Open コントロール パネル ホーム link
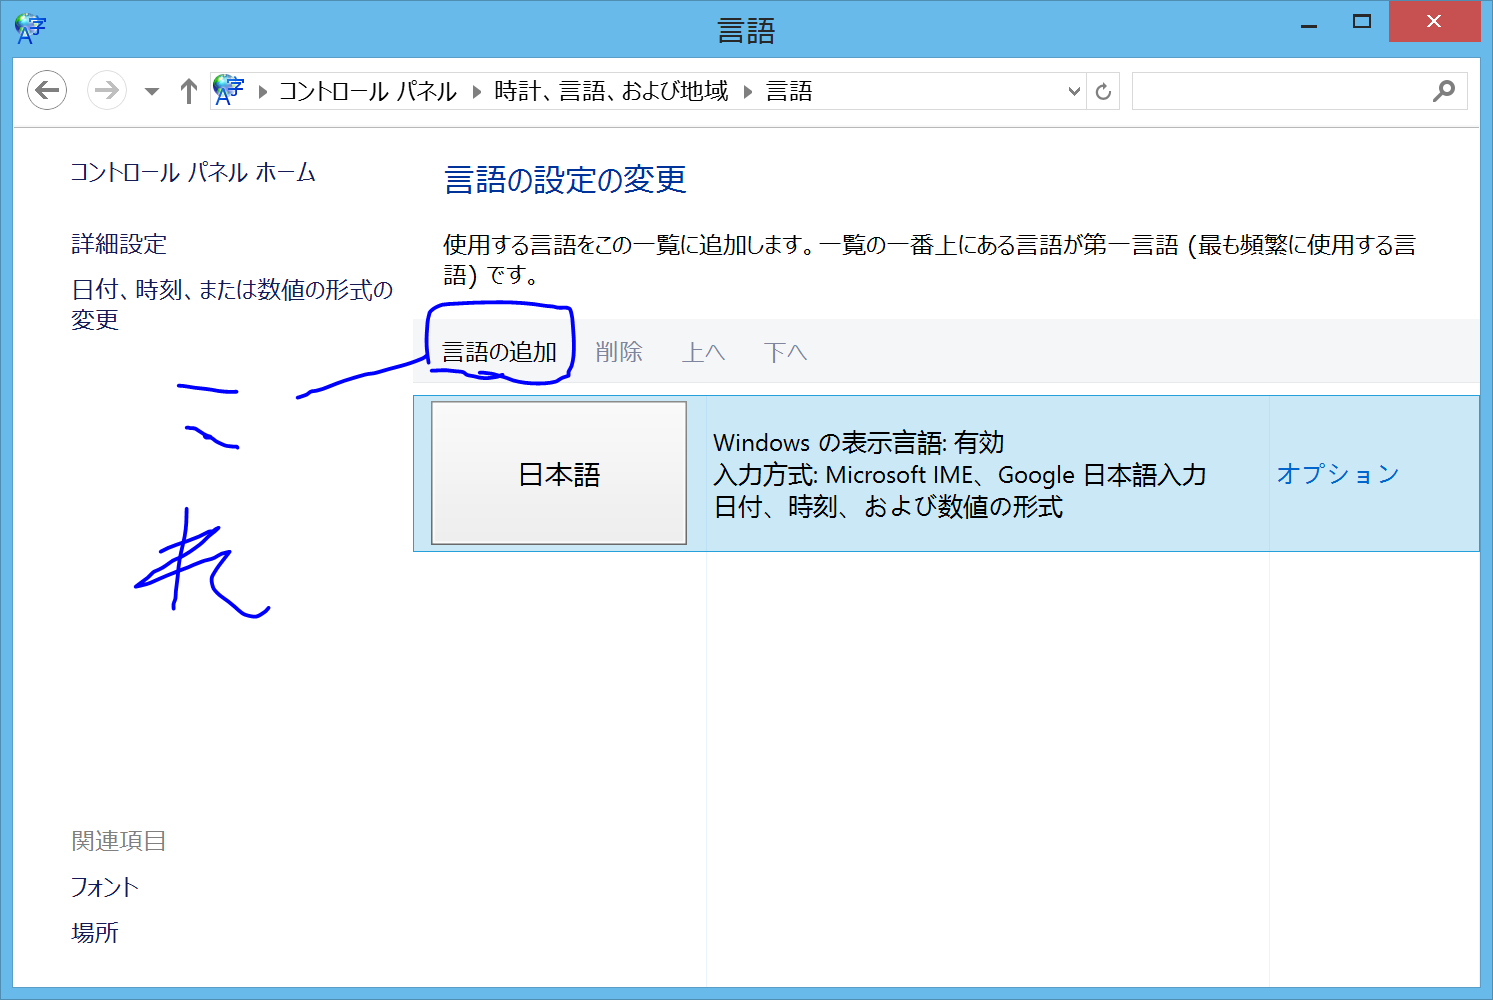Image resolution: width=1493 pixels, height=1000 pixels. pos(193,173)
